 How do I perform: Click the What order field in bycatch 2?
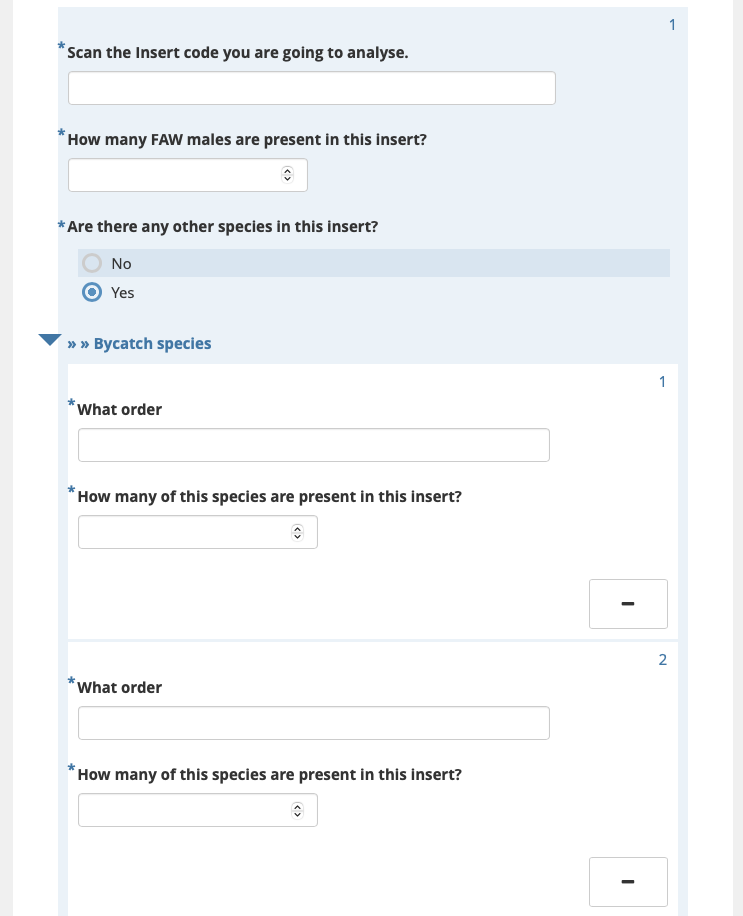tap(314, 723)
